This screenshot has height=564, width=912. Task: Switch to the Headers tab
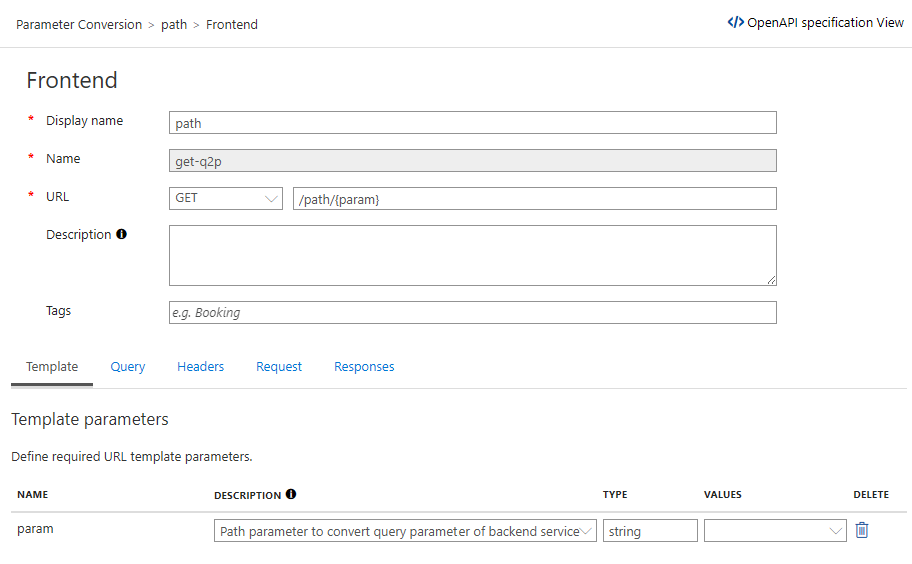coord(200,367)
